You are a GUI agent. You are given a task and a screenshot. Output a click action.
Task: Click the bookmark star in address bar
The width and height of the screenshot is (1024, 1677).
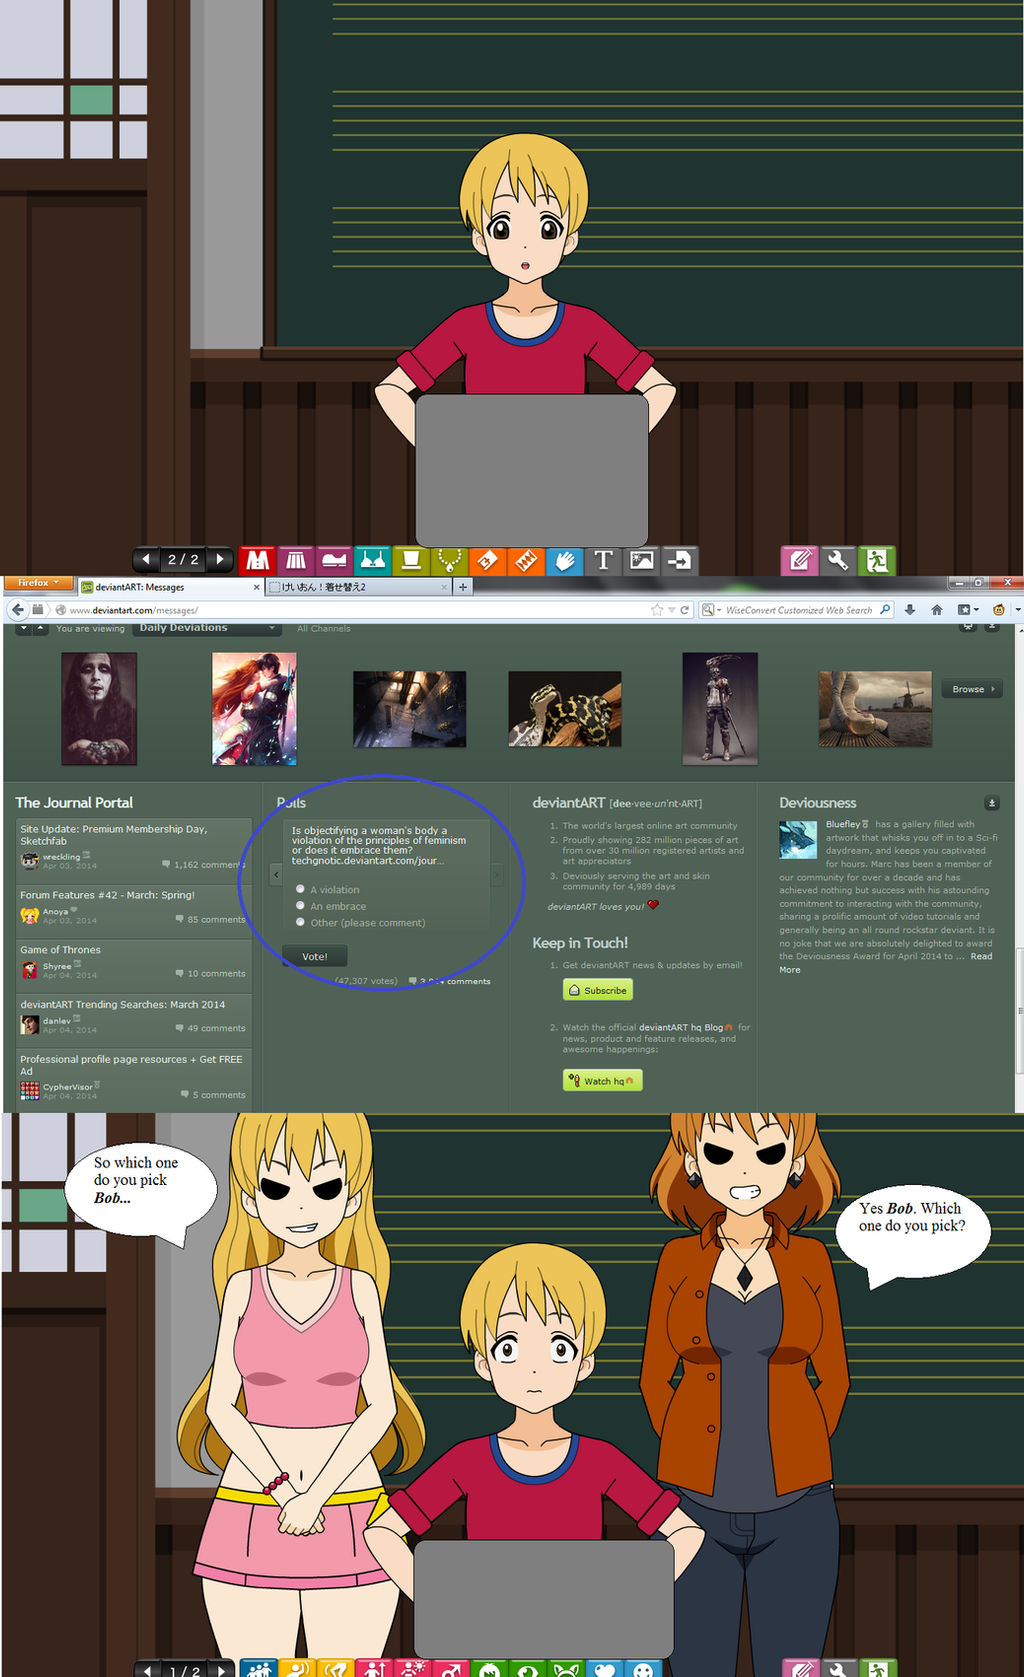pos(657,609)
